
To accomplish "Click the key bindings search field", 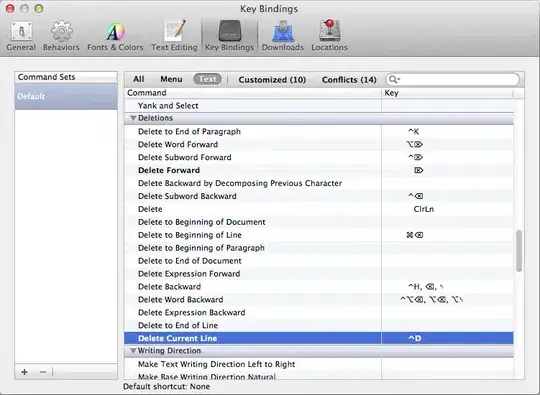I will pyautogui.click(x=453, y=80).
